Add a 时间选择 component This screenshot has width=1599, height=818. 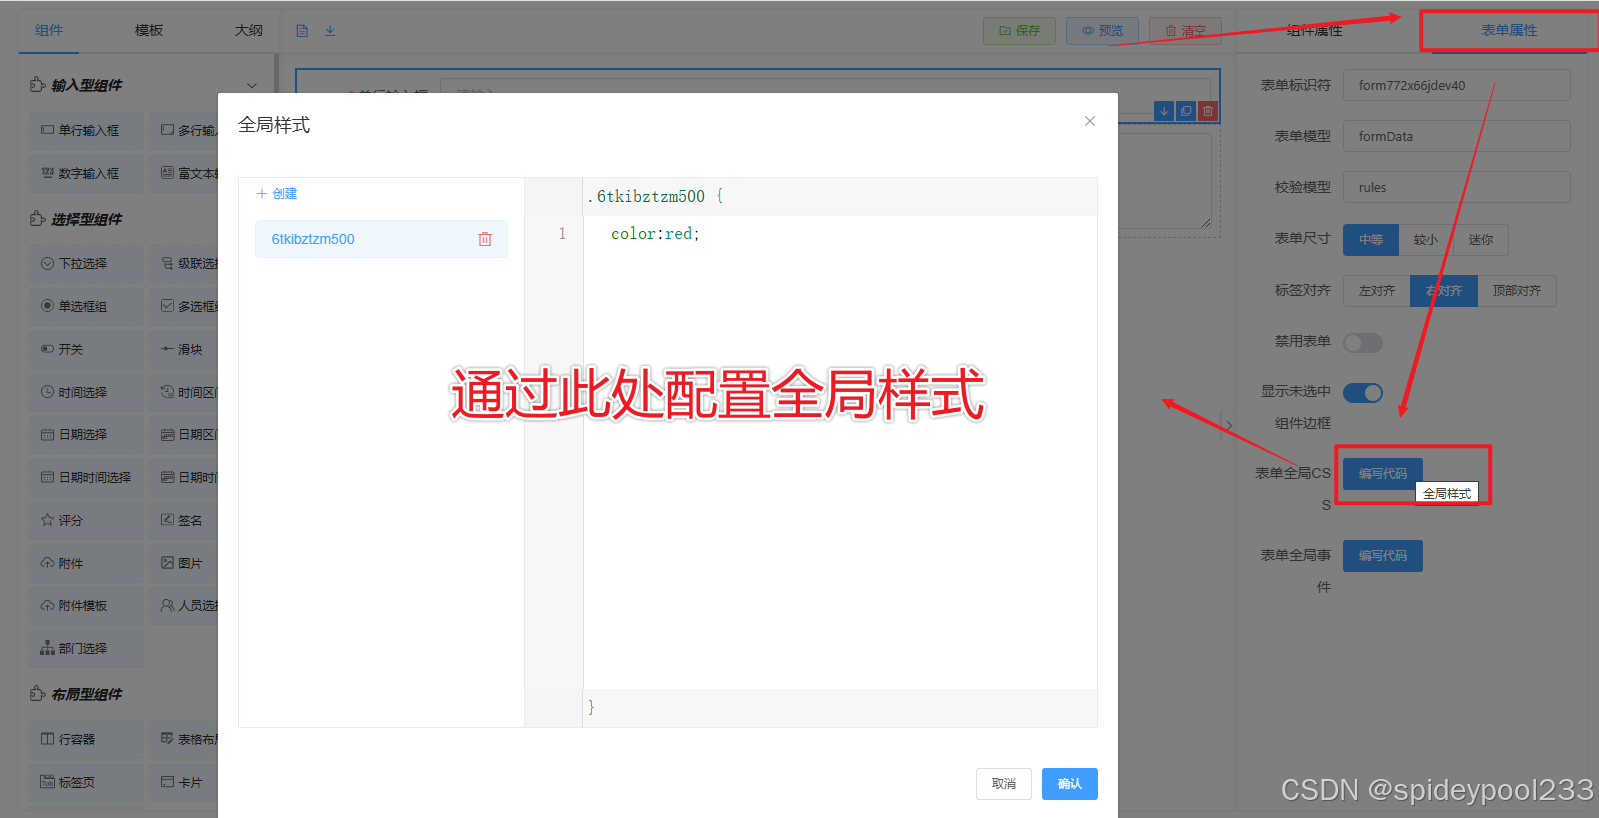coord(86,392)
